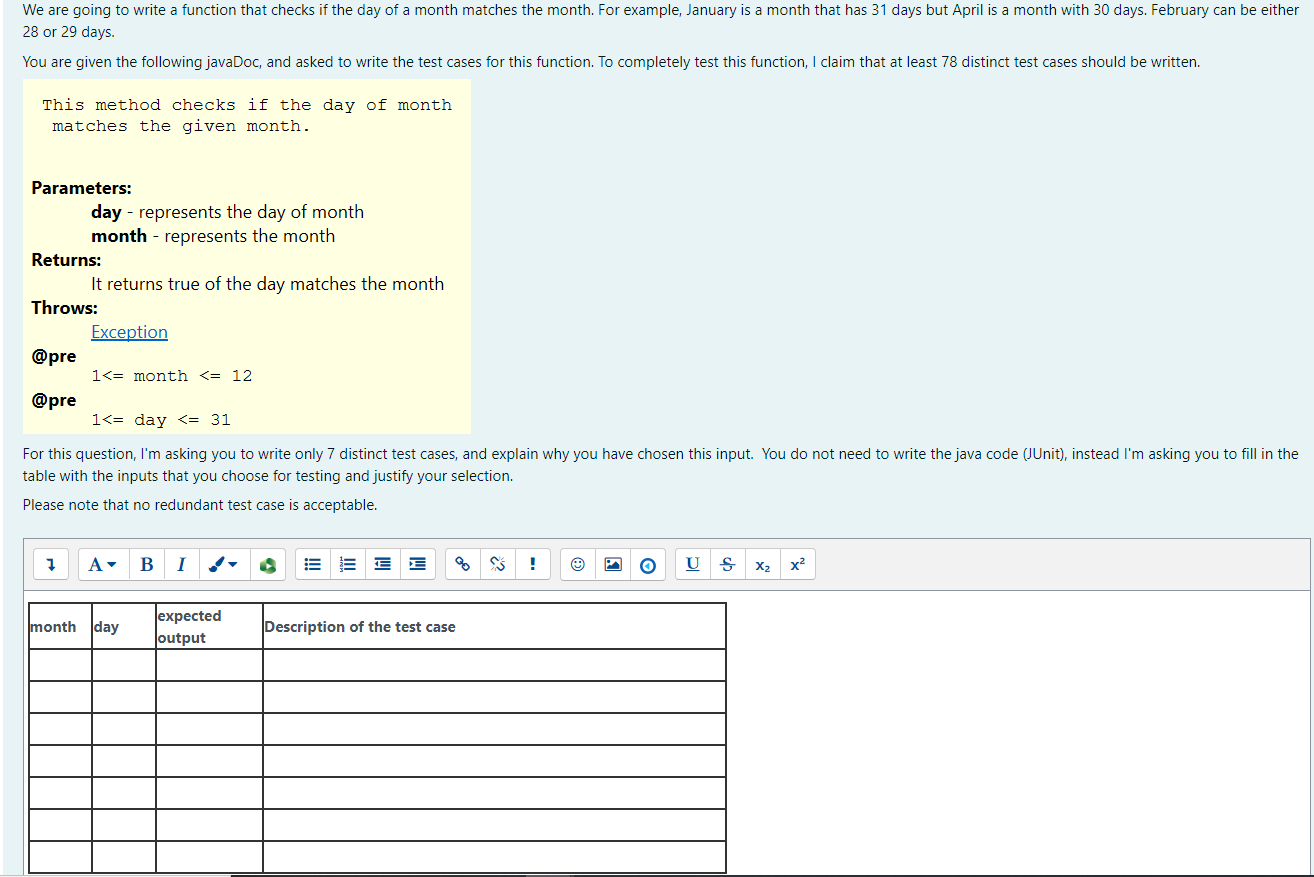Image resolution: width=1314 pixels, height=877 pixels.
Task: Toggle underline formatting
Action: (692, 564)
